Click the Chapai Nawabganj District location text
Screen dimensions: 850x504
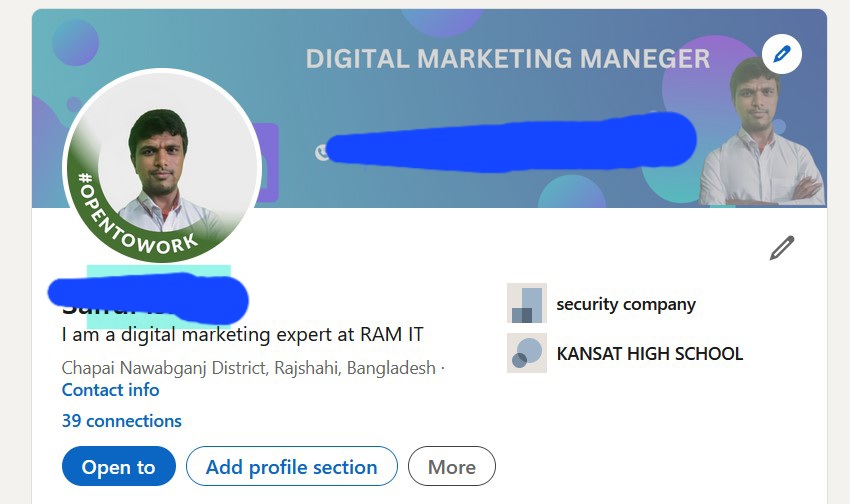point(249,368)
